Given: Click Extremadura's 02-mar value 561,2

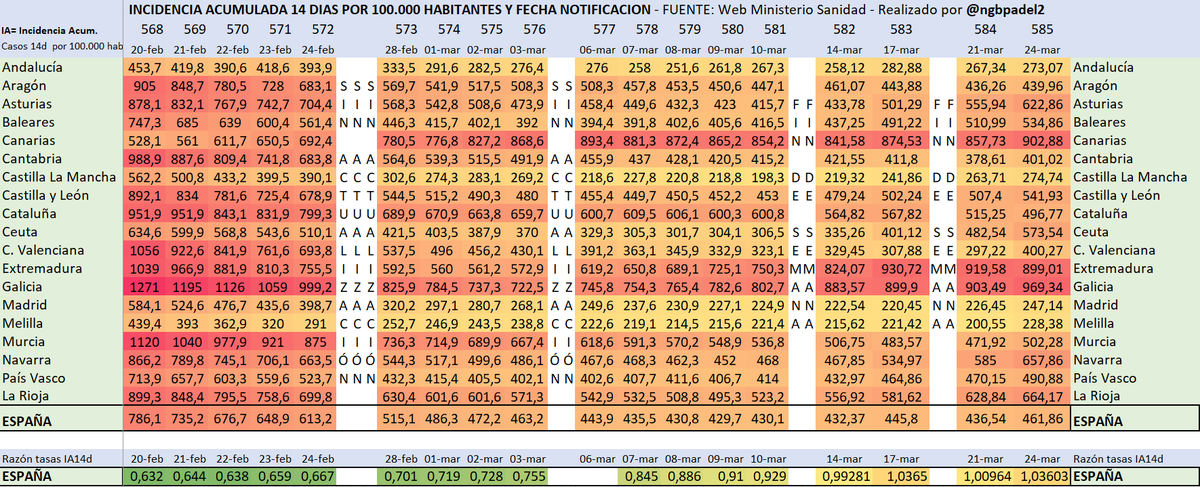Looking at the screenshot, I should (483, 269).
